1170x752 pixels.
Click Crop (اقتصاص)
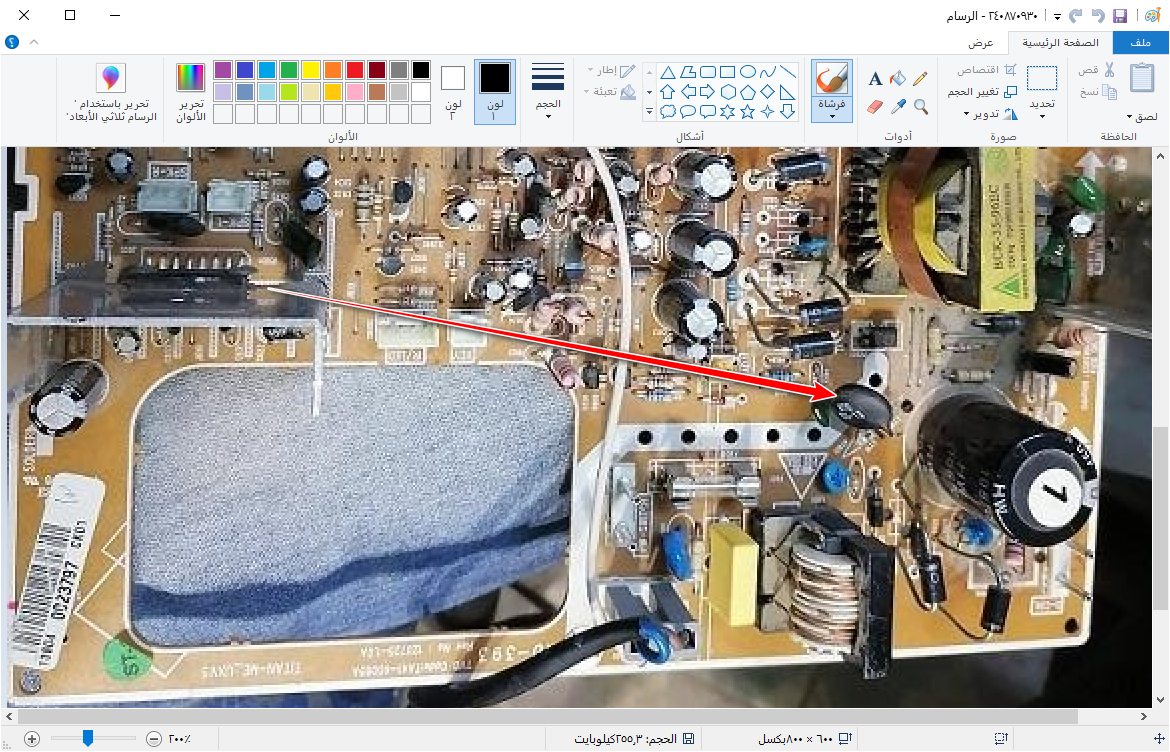[x=986, y=70]
